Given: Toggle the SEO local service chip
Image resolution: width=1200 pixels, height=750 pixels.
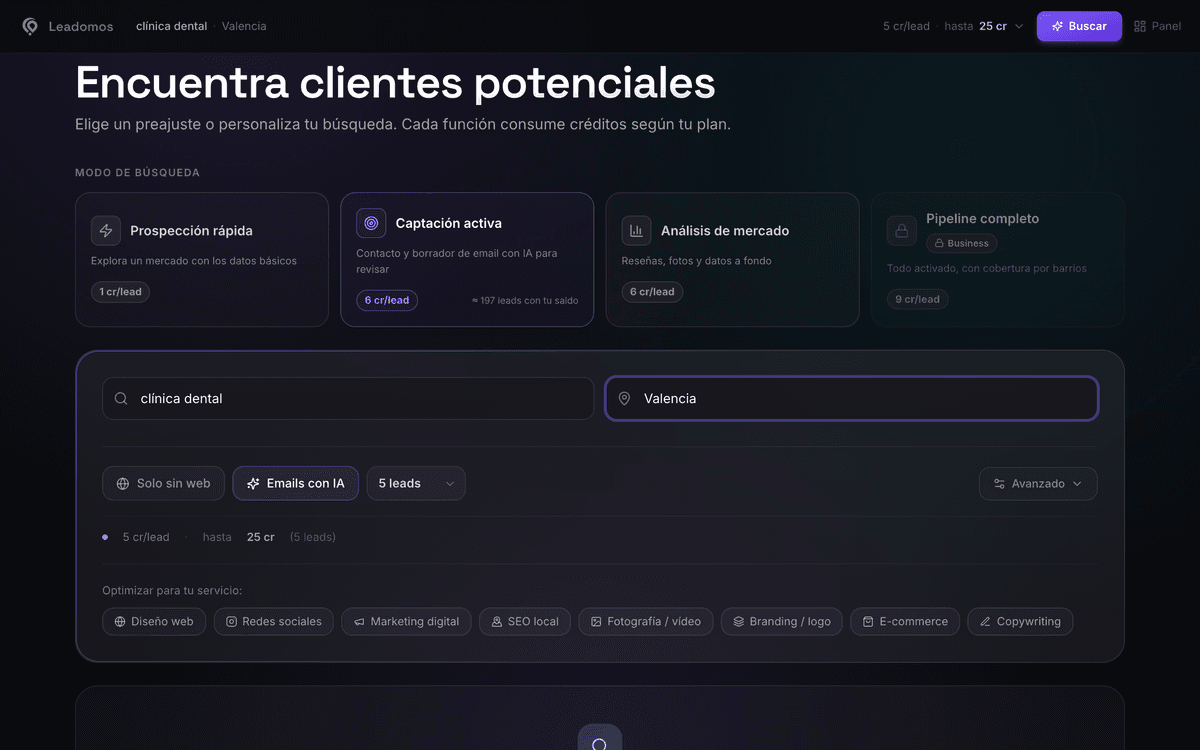Looking at the screenshot, I should click(525, 621).
